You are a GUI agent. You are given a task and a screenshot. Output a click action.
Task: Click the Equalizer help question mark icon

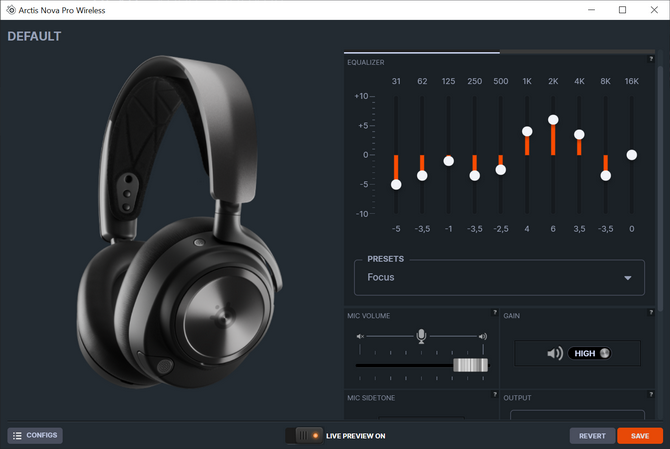coord(651,59)
